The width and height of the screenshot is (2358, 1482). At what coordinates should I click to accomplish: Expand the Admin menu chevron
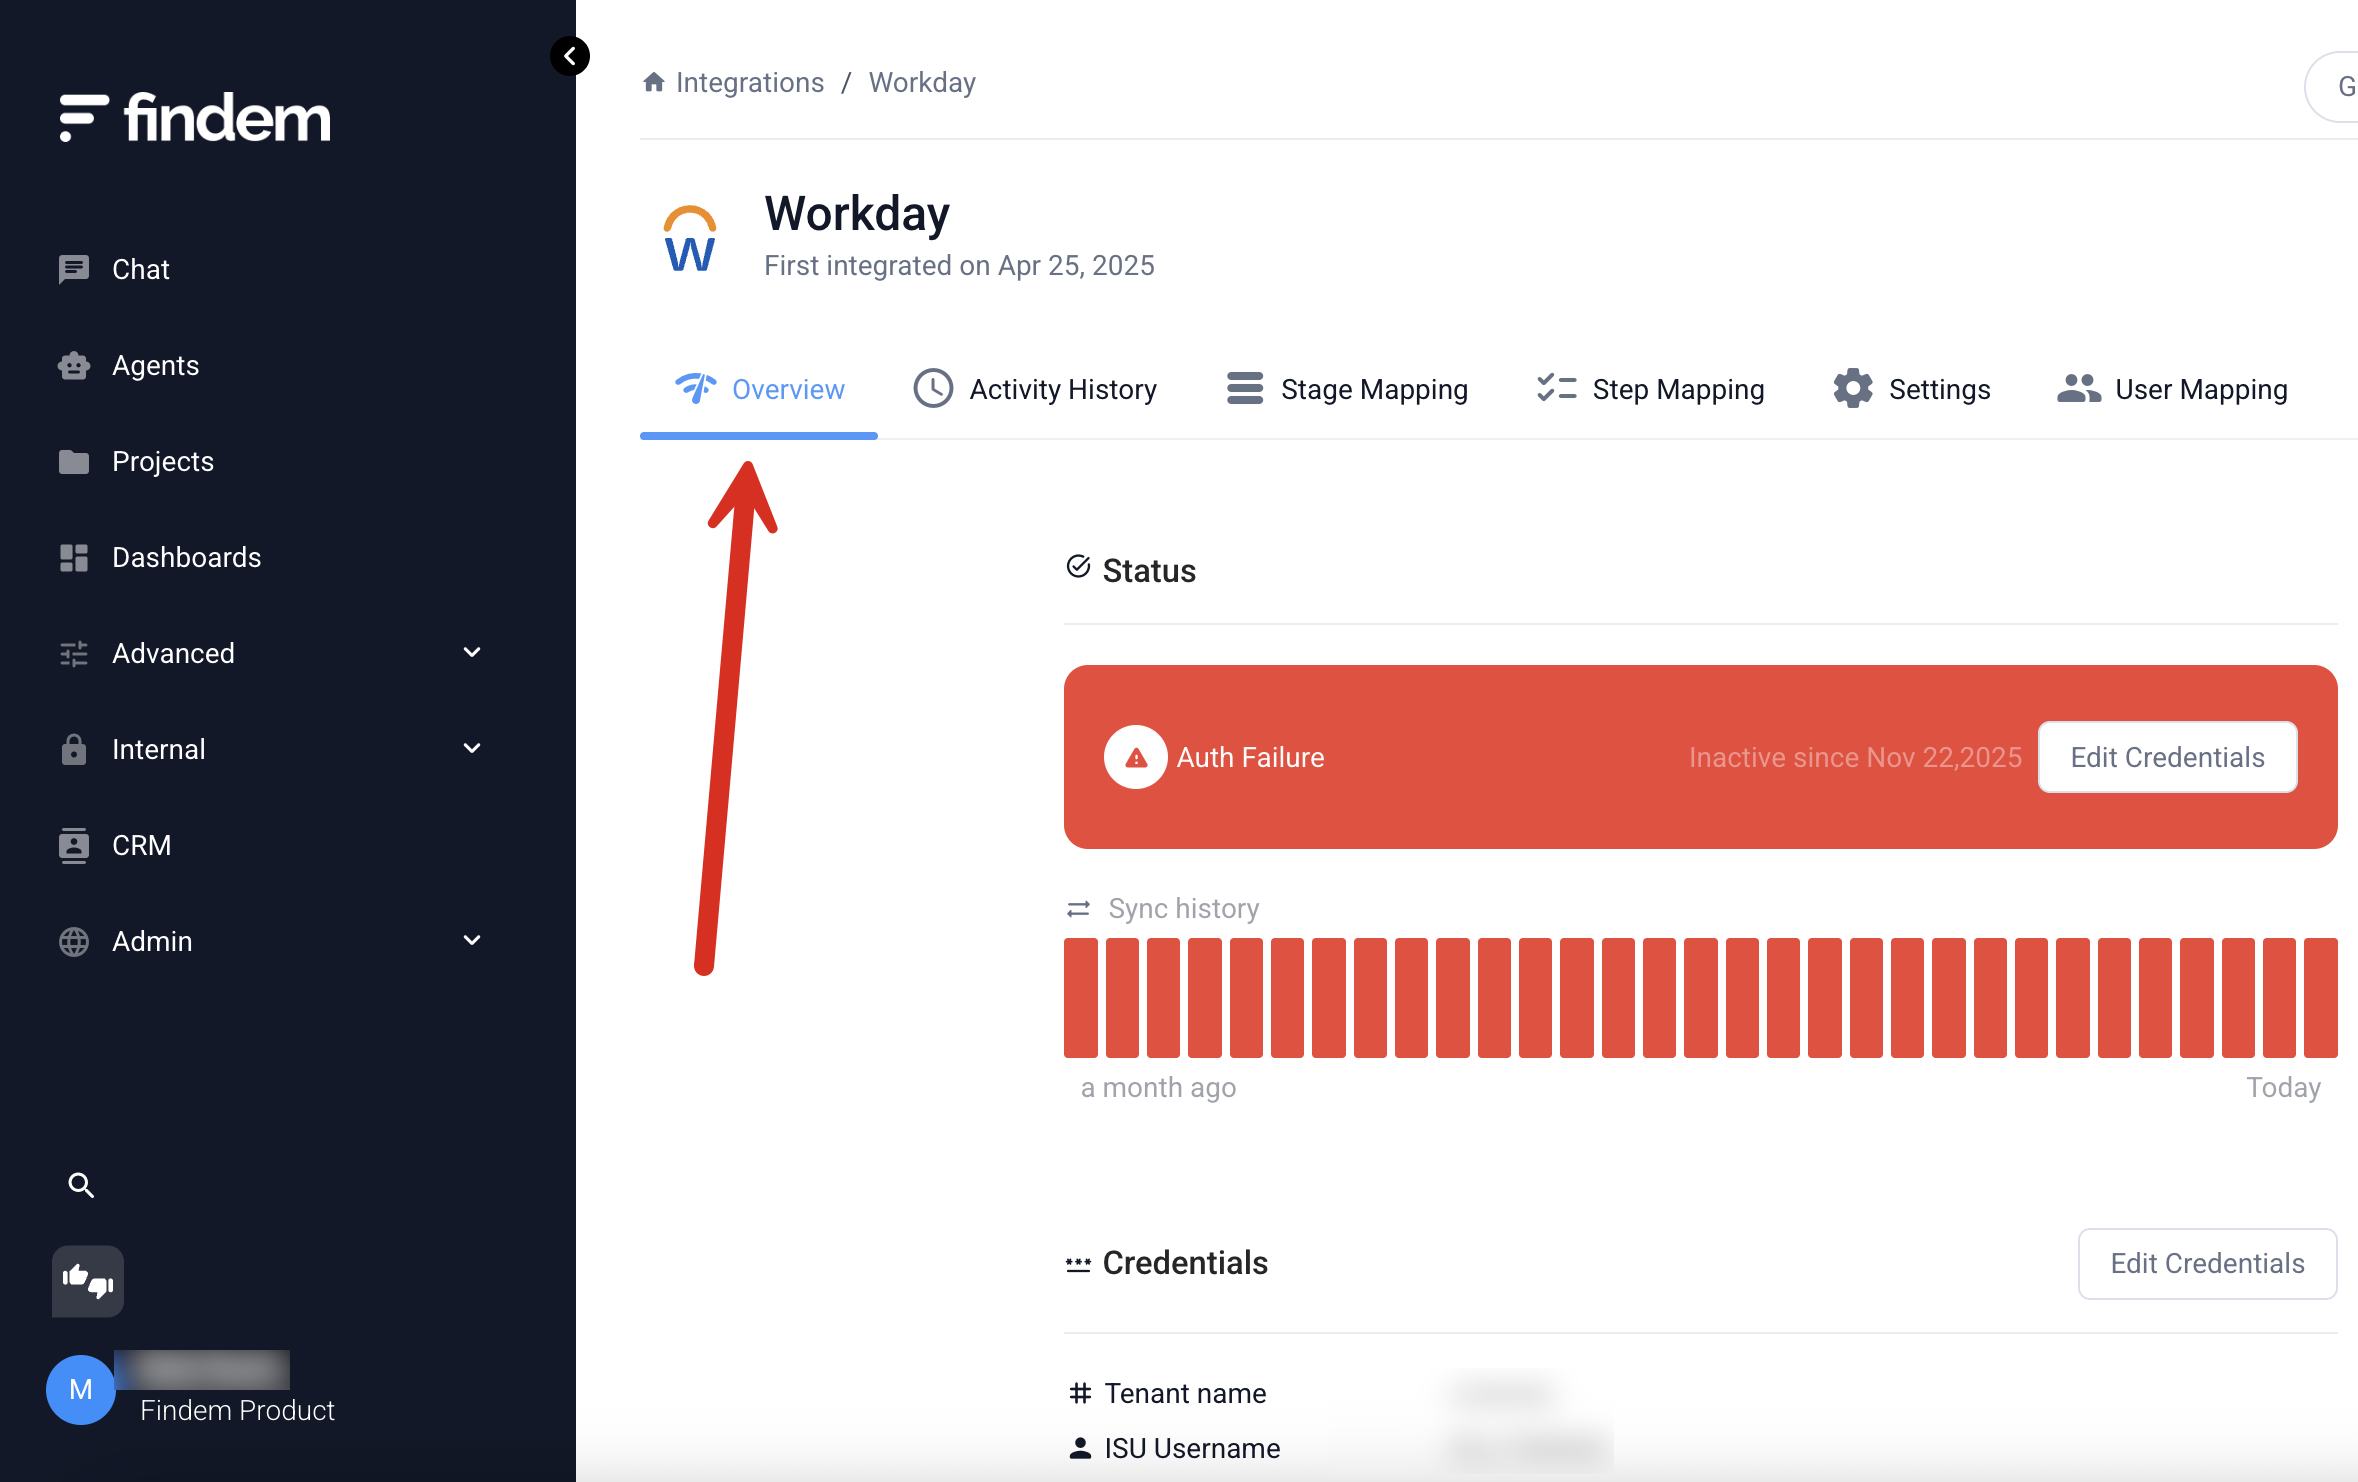(472, 941)
